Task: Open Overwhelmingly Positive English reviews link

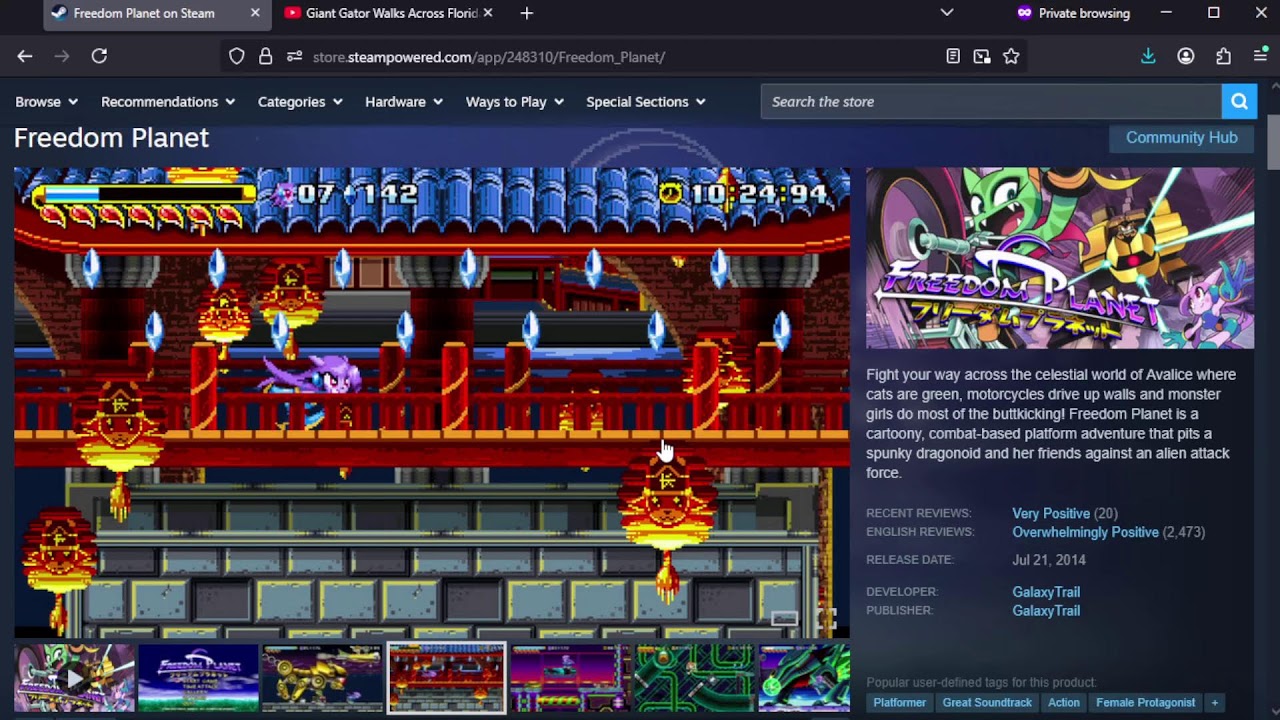Action: click(1085, 533)
